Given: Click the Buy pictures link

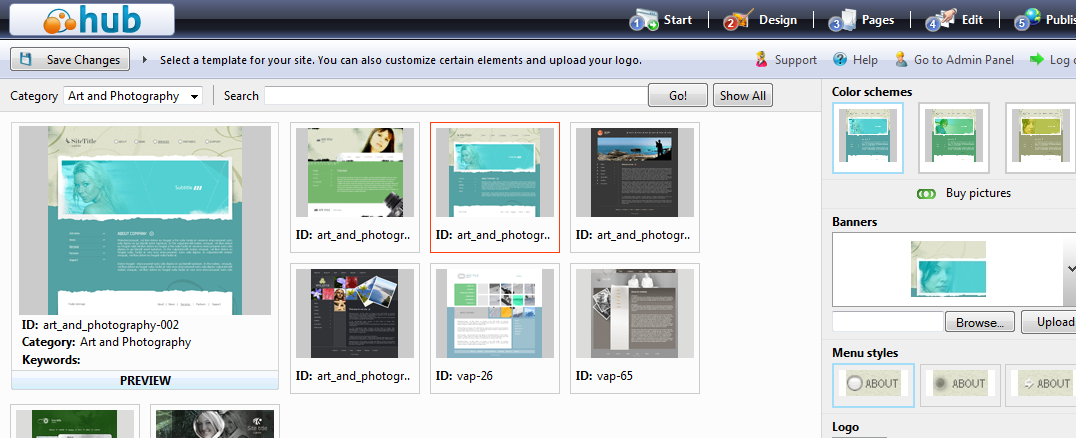Looking at the screenshot, I should pyautogui.click(x=977, y=193).
